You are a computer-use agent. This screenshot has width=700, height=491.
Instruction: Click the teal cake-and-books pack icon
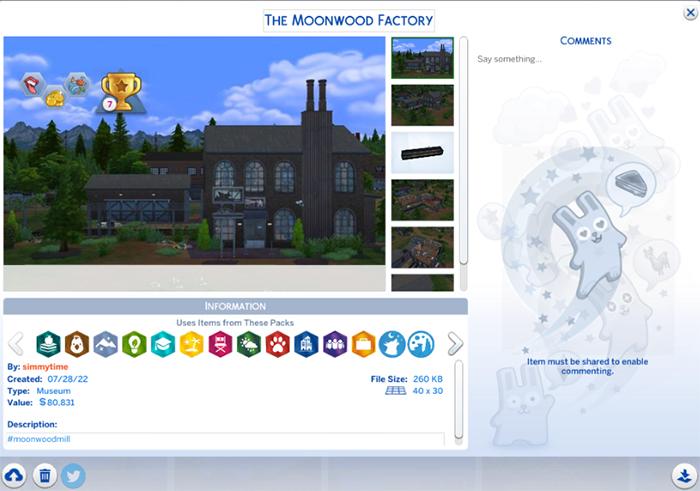coord(49,344)
